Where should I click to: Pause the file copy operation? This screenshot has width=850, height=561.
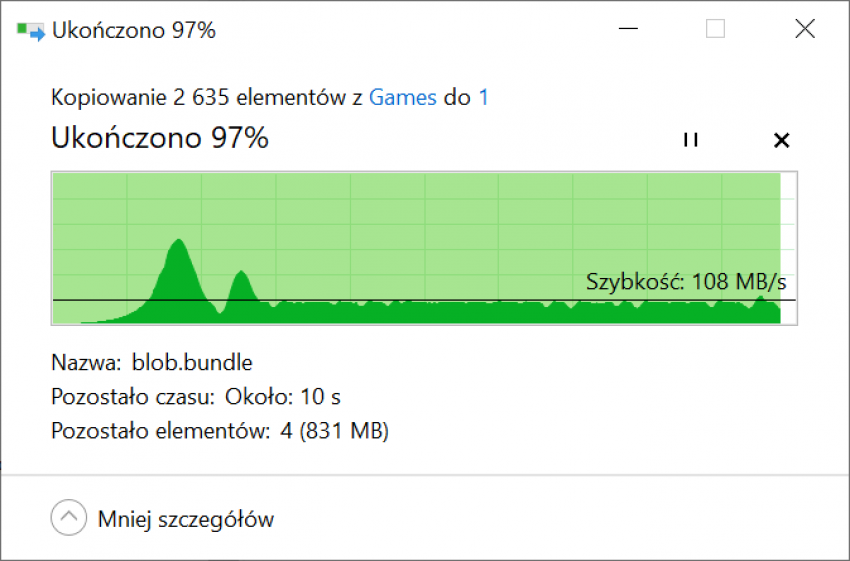(x=690, y=140)
